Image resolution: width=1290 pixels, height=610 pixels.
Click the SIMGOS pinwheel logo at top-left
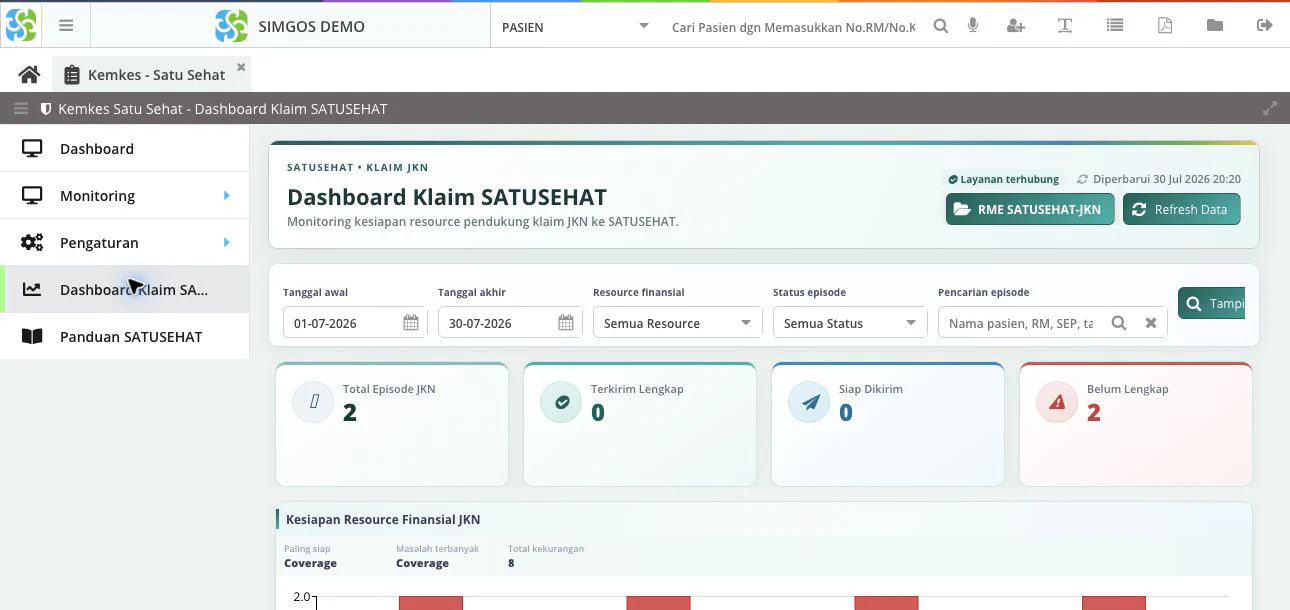[x=20, y=25]
